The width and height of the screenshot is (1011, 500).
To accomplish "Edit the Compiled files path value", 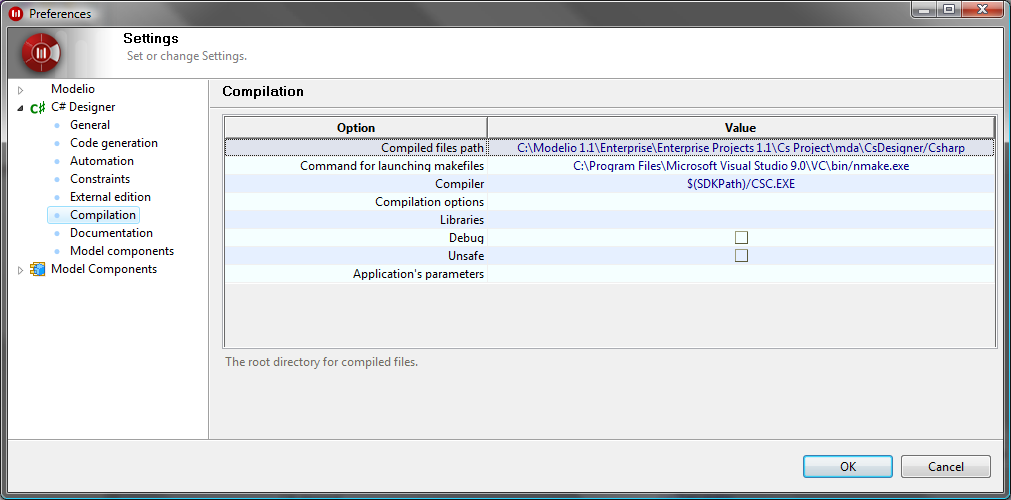I will (741, 148).
